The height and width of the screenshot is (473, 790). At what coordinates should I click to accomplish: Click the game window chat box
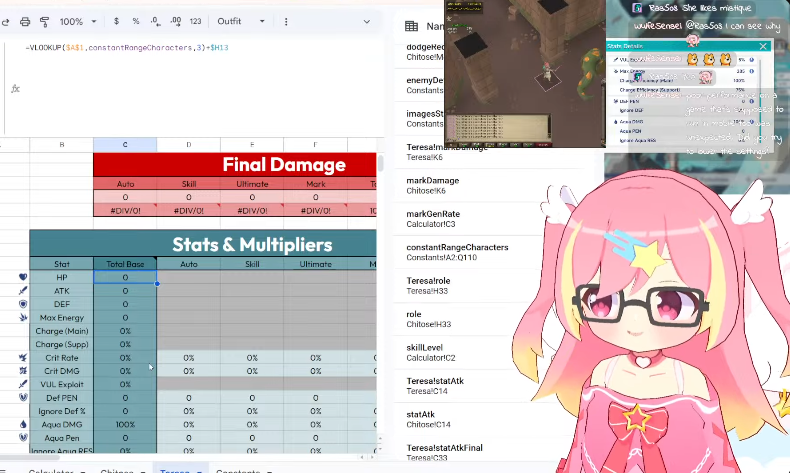pos(498,128)
